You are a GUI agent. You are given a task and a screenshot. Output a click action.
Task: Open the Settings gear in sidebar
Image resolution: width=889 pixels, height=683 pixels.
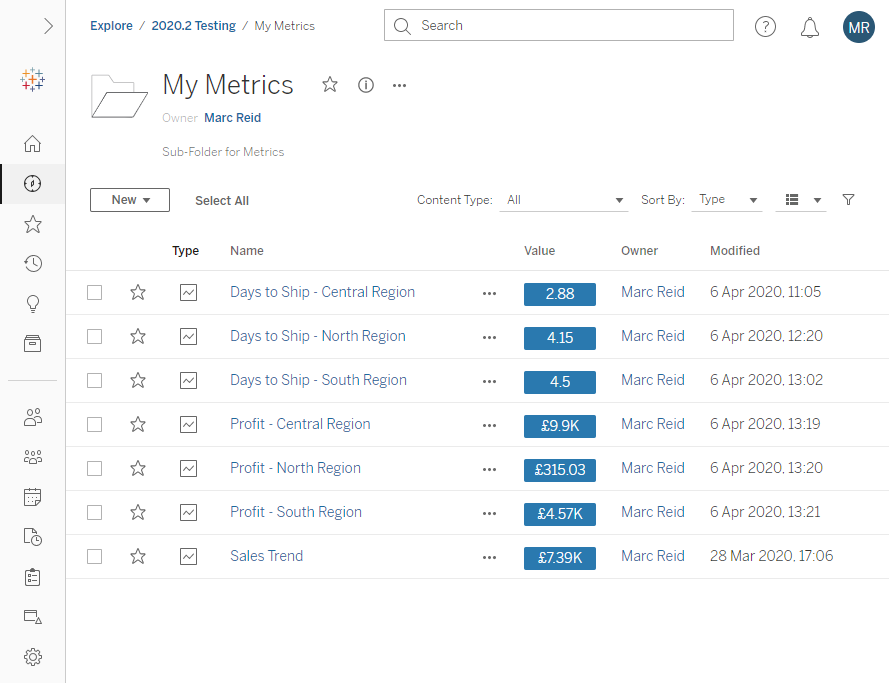[x=33, y=657]
